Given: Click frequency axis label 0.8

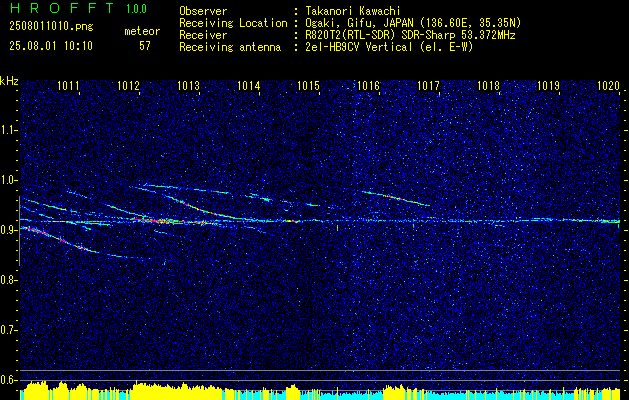Looking at the screenshot, I should tap(7, 280).
